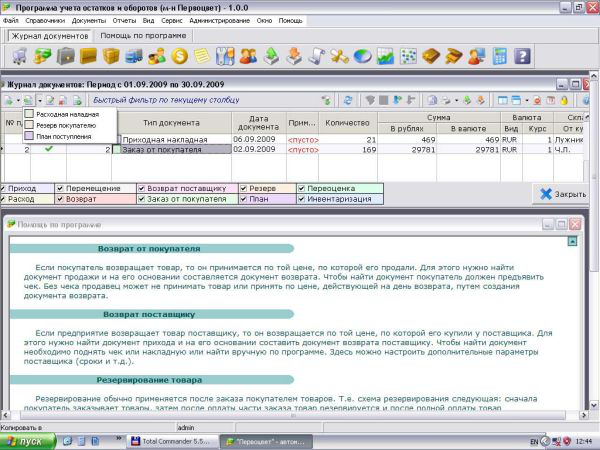Toggle the Резерв checkbox
Viewport: 600px width, 450px height.
click(x=243, y=188)
